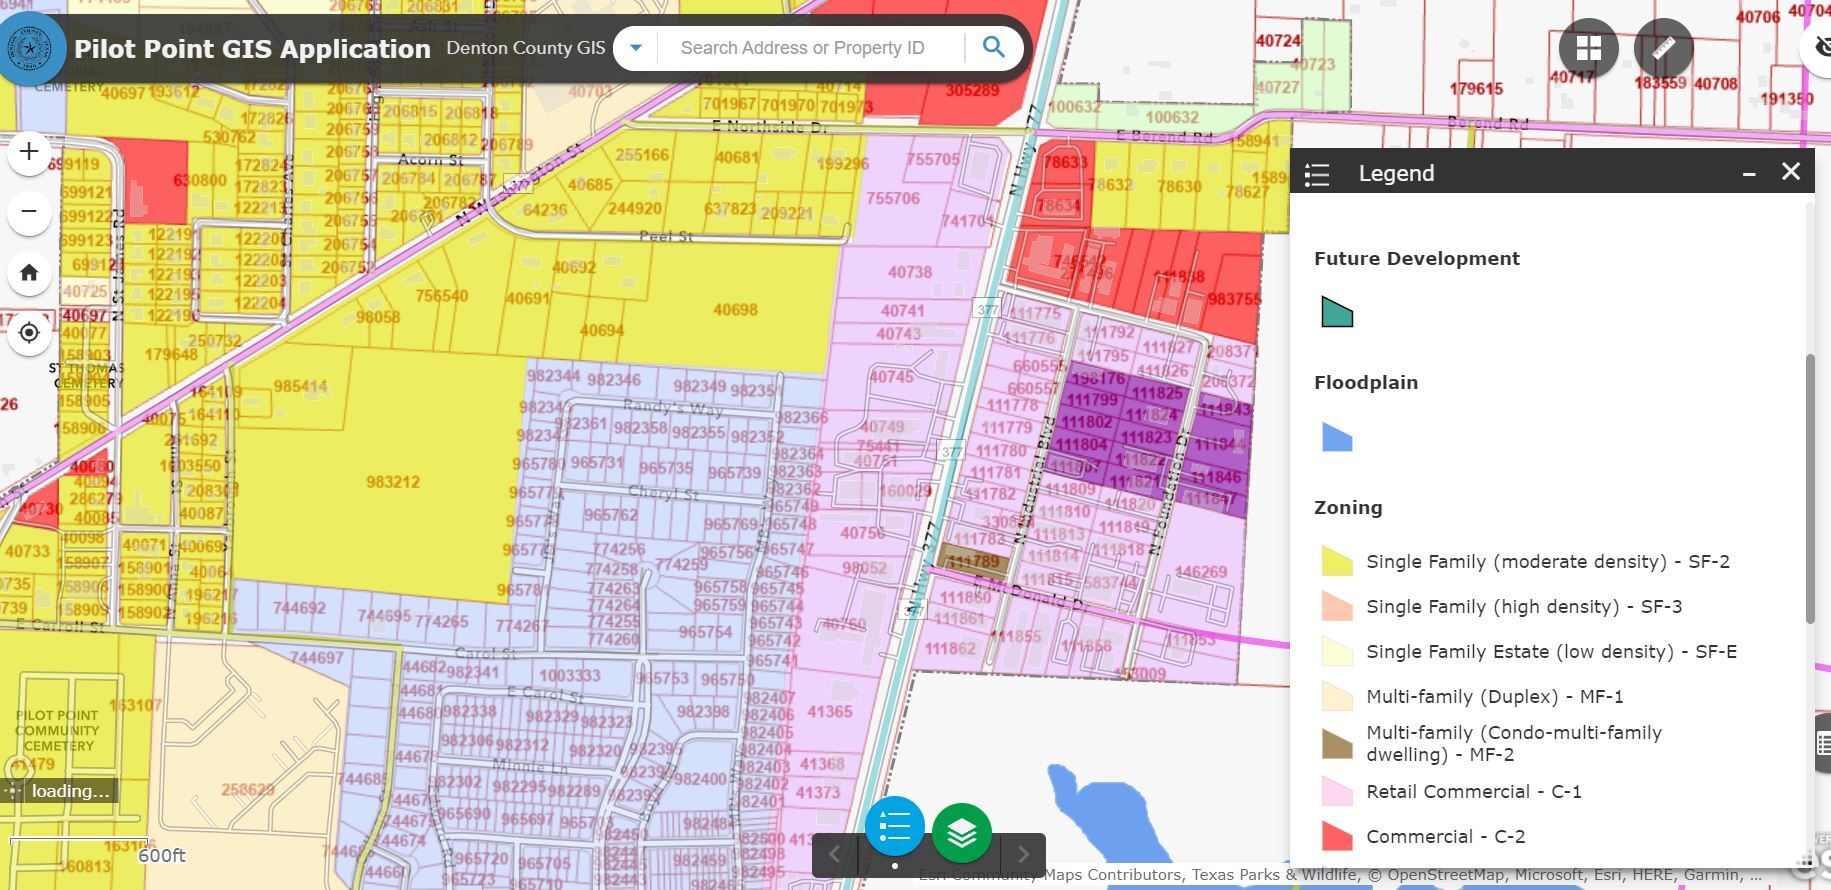
Task: Close the Legend panel
Action: coord(1791,172)
